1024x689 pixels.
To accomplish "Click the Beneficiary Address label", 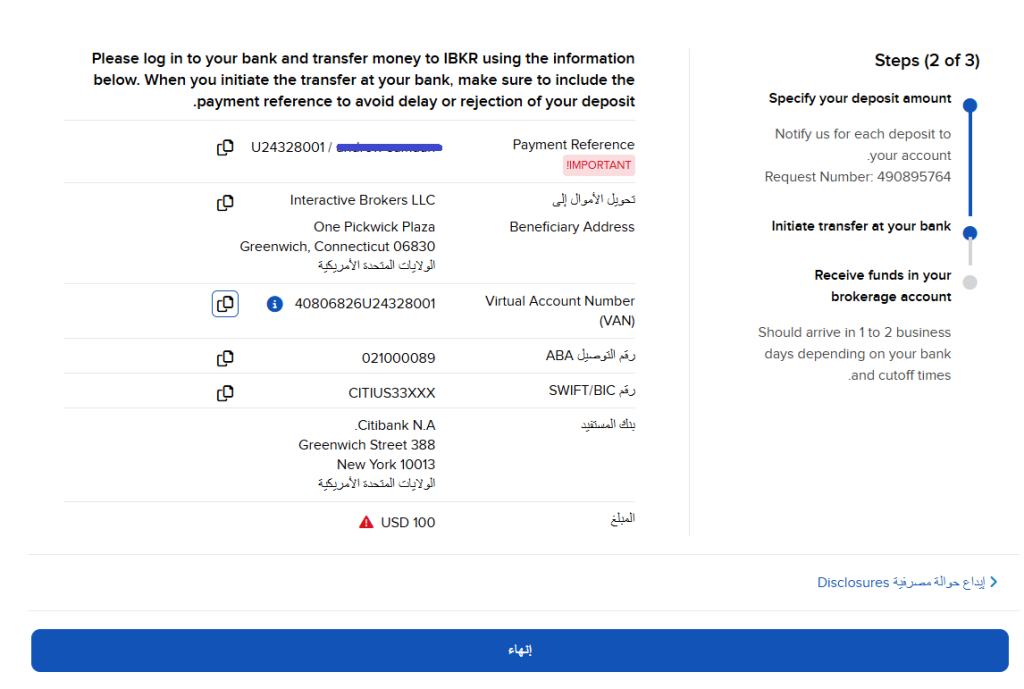I will tap(572, 227).
